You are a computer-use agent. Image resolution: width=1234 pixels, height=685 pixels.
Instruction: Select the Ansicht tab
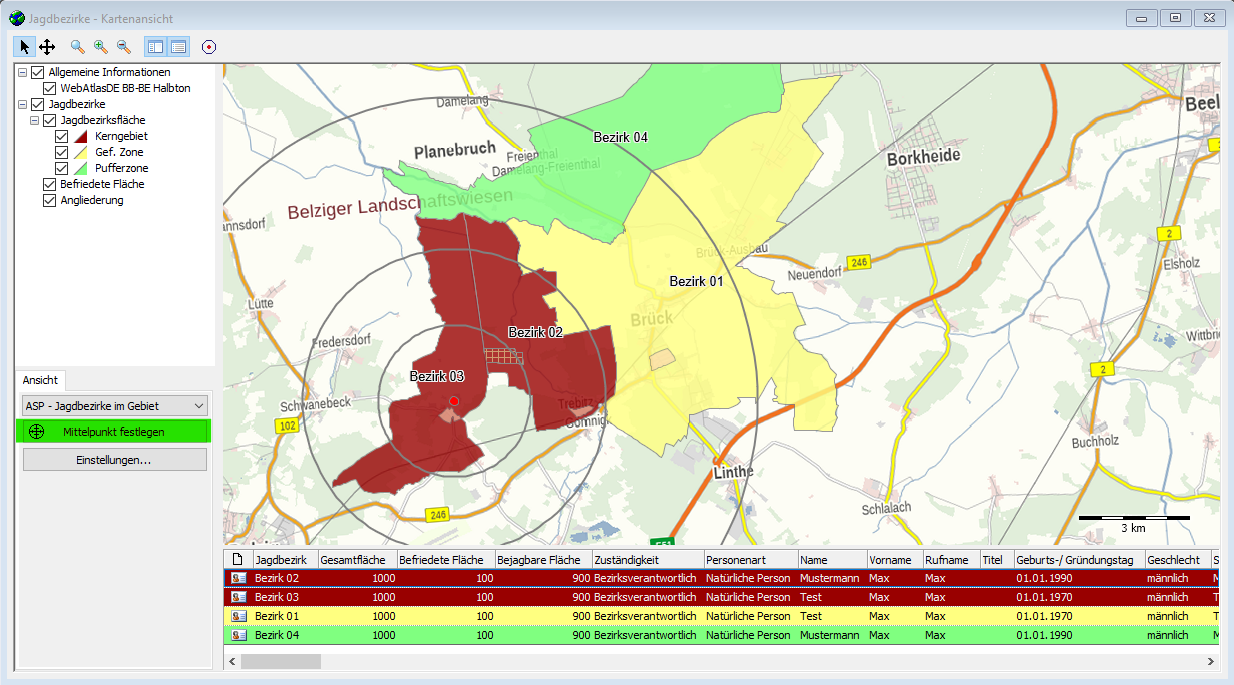point(40,381)
